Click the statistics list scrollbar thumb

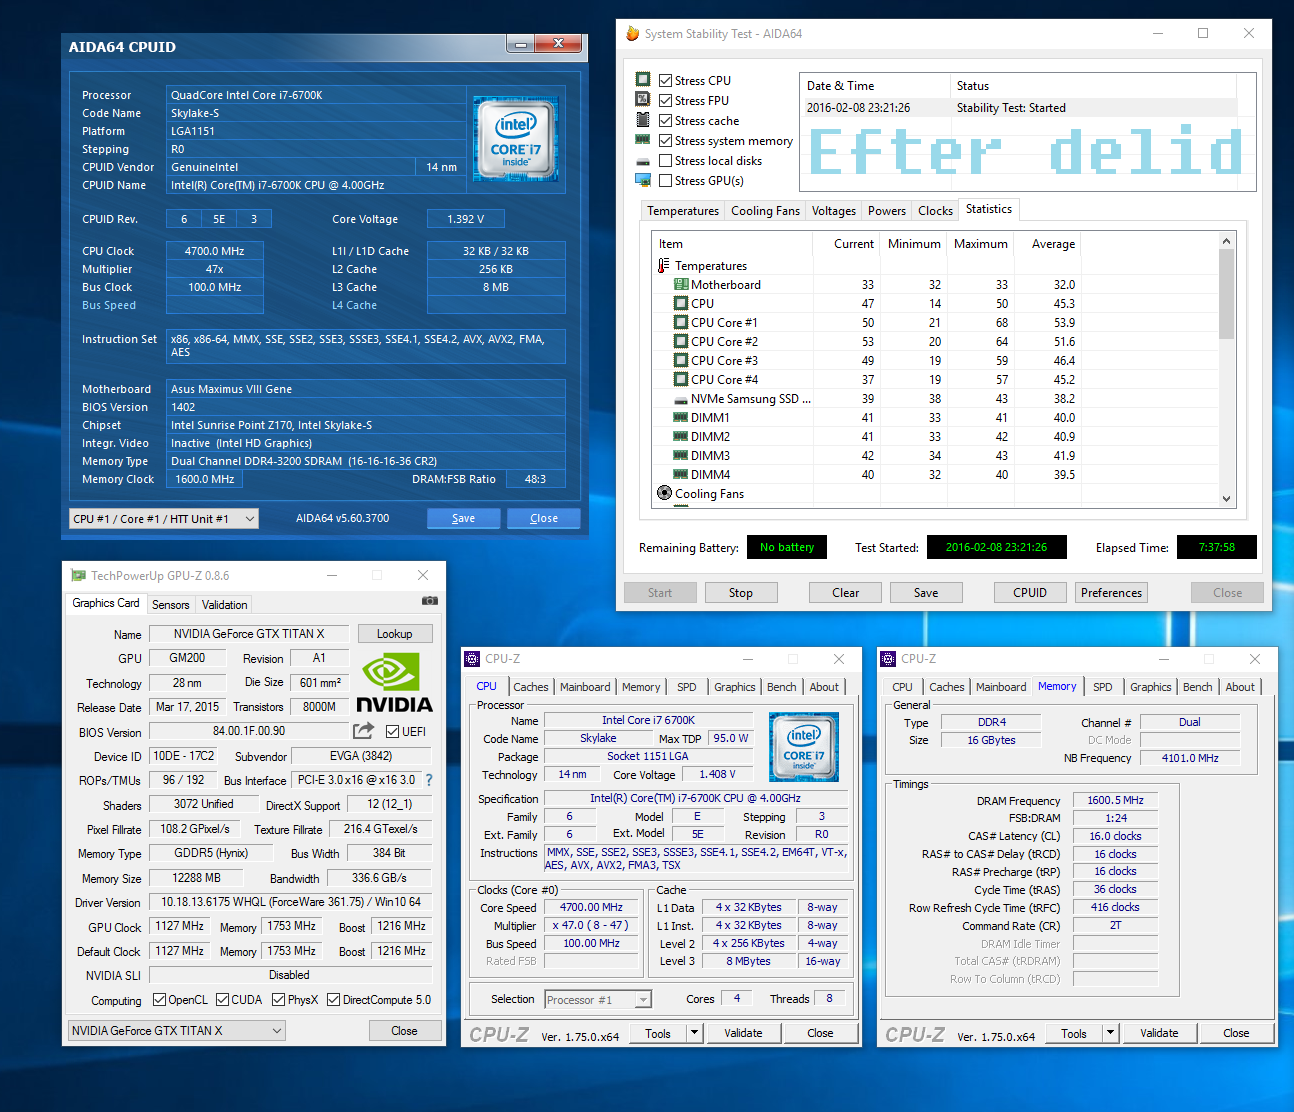pyautogui.click(x=1226, y=294)
